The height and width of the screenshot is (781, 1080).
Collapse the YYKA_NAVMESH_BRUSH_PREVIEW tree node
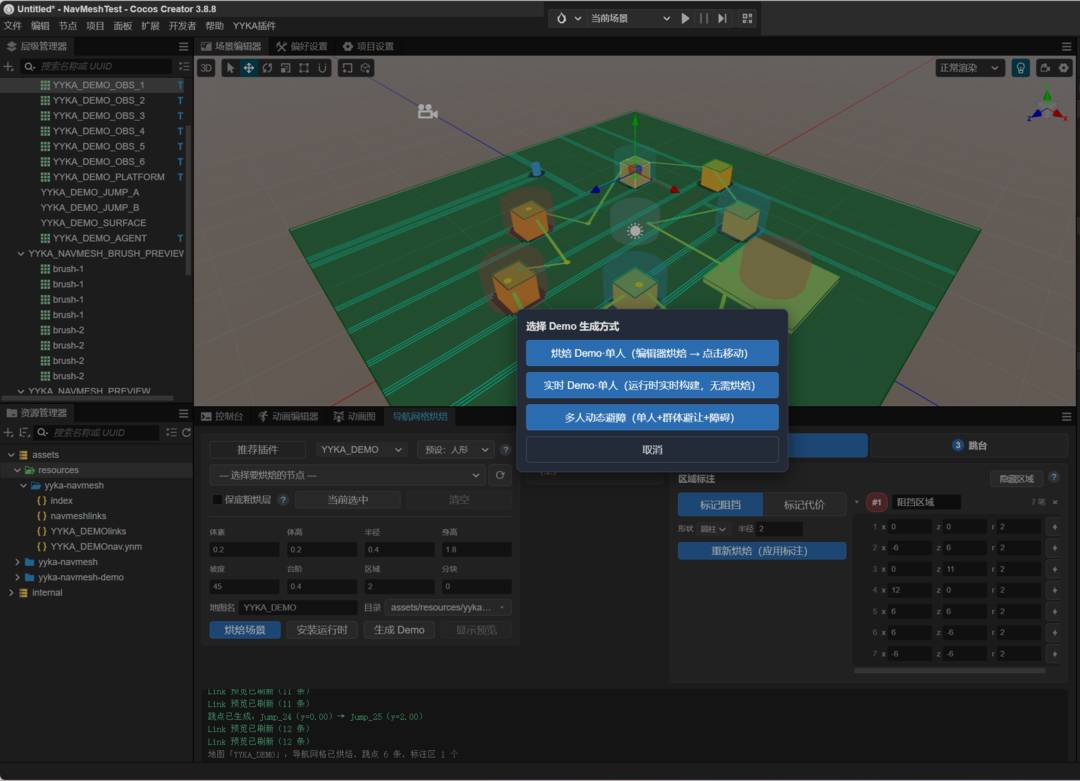pyautogui.click(x=21, y=253)
